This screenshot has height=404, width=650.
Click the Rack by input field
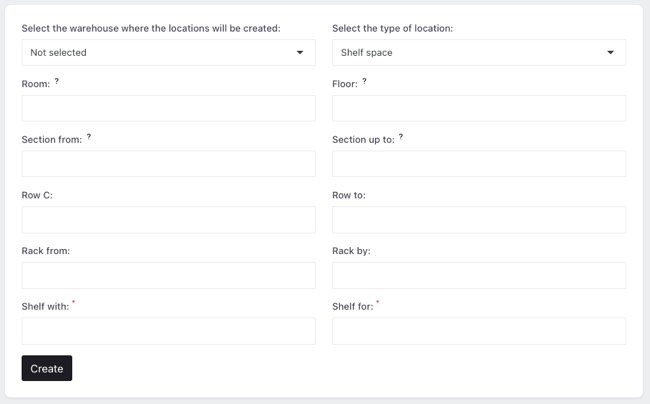[x=479, y=275]
